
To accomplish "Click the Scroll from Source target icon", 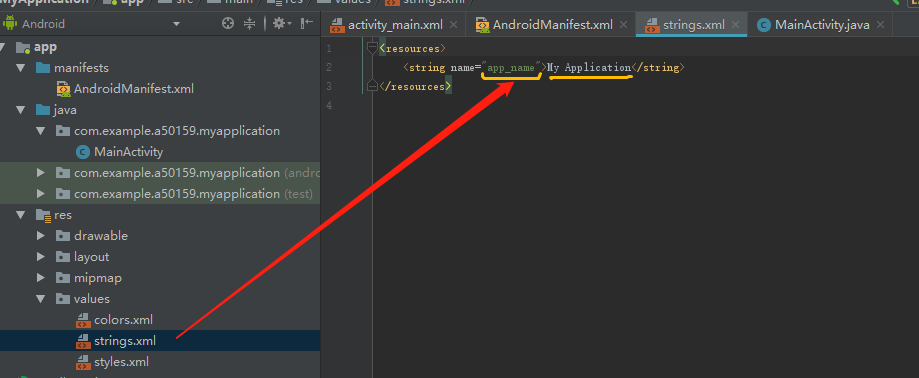I will [228, 23].
